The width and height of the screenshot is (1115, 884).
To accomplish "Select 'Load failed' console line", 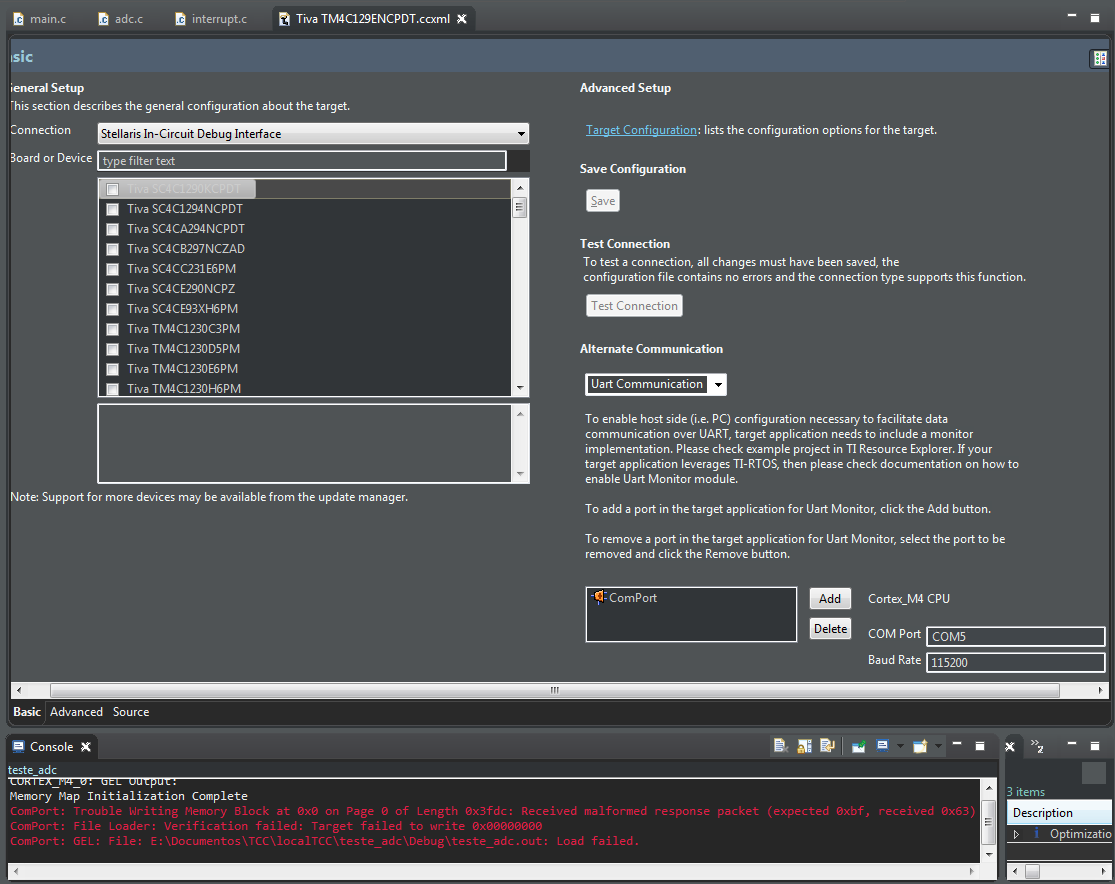I will [x=324, y=841].
